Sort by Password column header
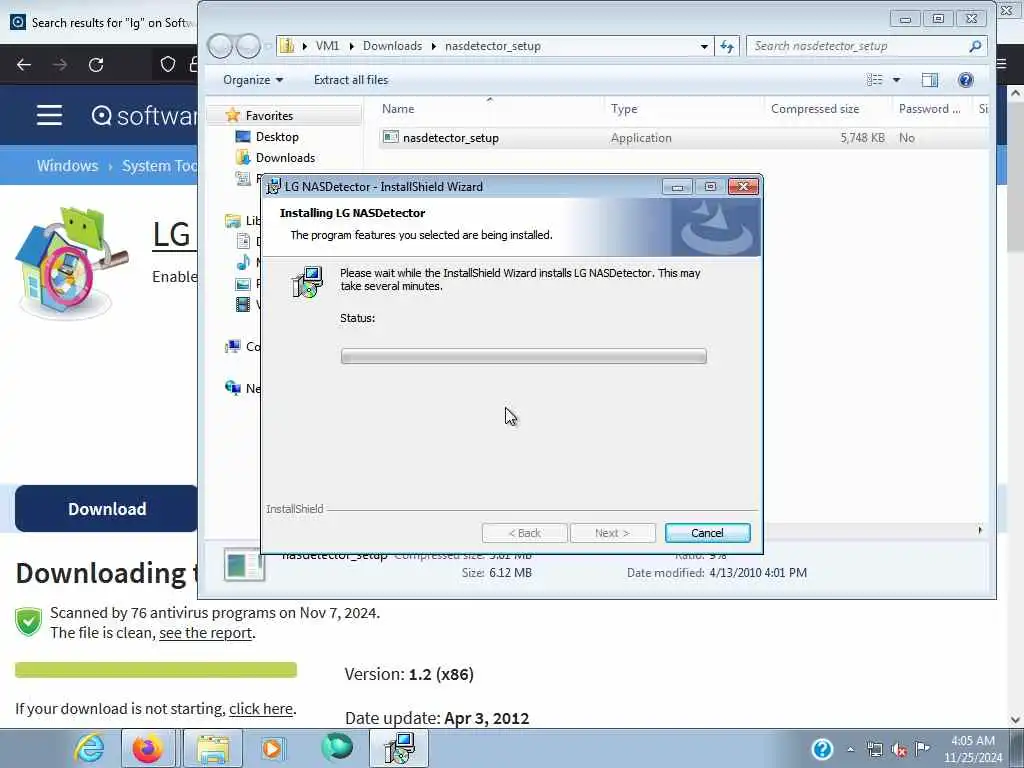Screen dimensions: 1024x768 pos(929,109)
